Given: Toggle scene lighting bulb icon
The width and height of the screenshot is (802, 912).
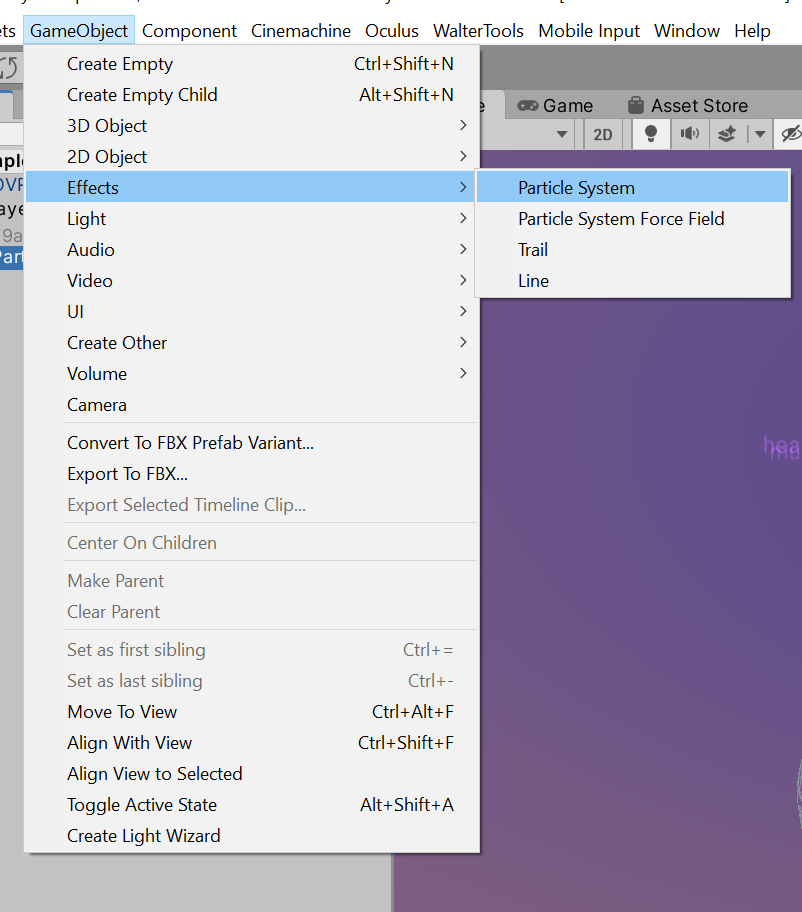Looking at the screenshot, I should pyautogui.click(x=651, y=134).
